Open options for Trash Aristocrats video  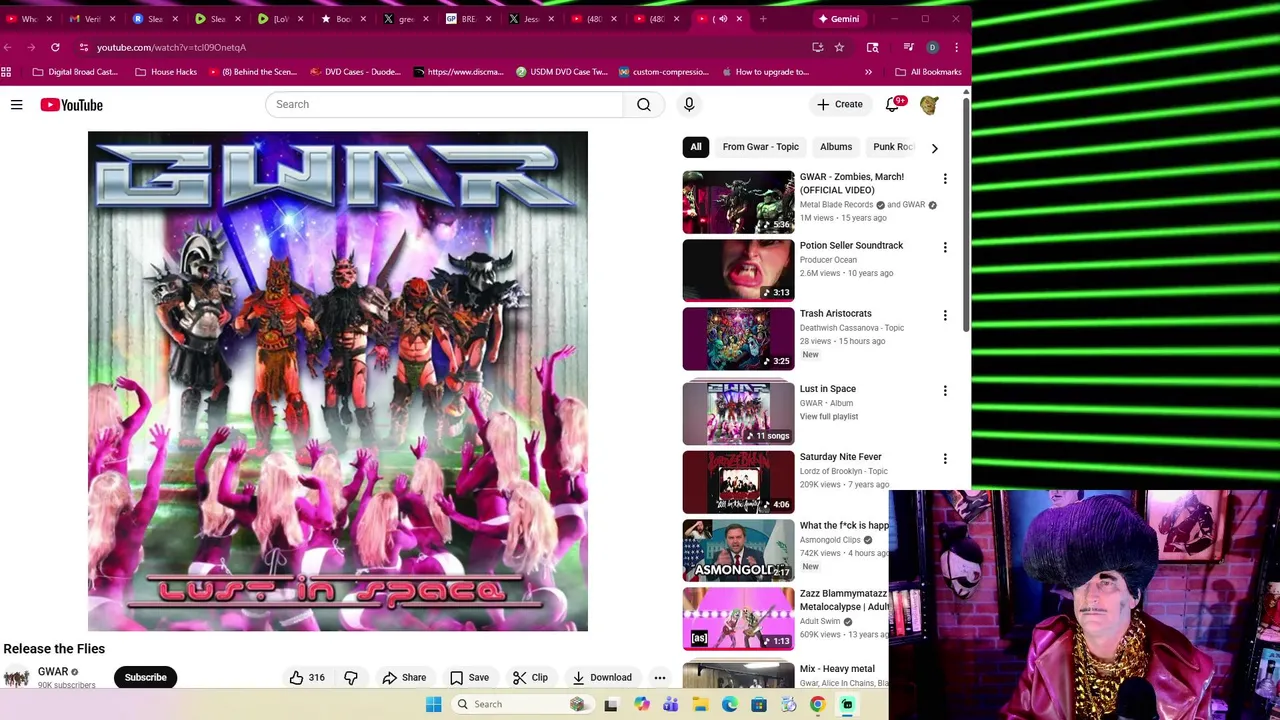point(945,315)
